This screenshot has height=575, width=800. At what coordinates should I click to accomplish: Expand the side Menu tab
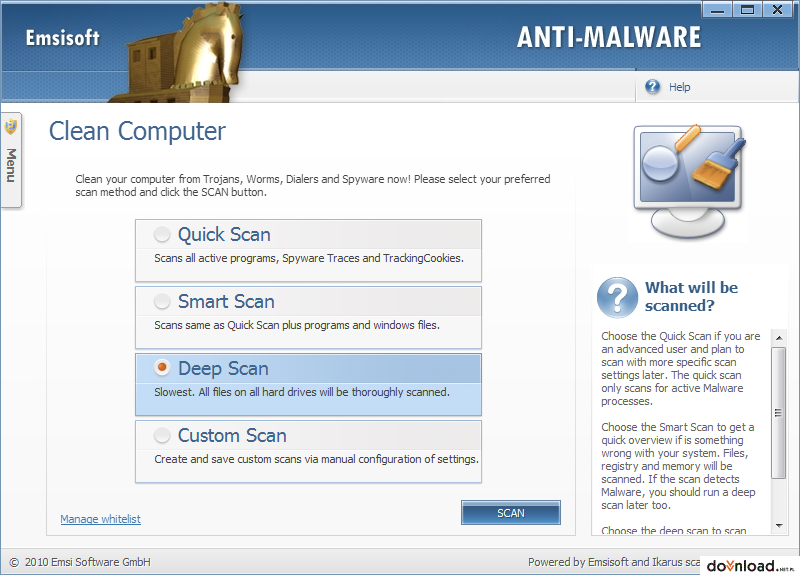pos(11,160)
